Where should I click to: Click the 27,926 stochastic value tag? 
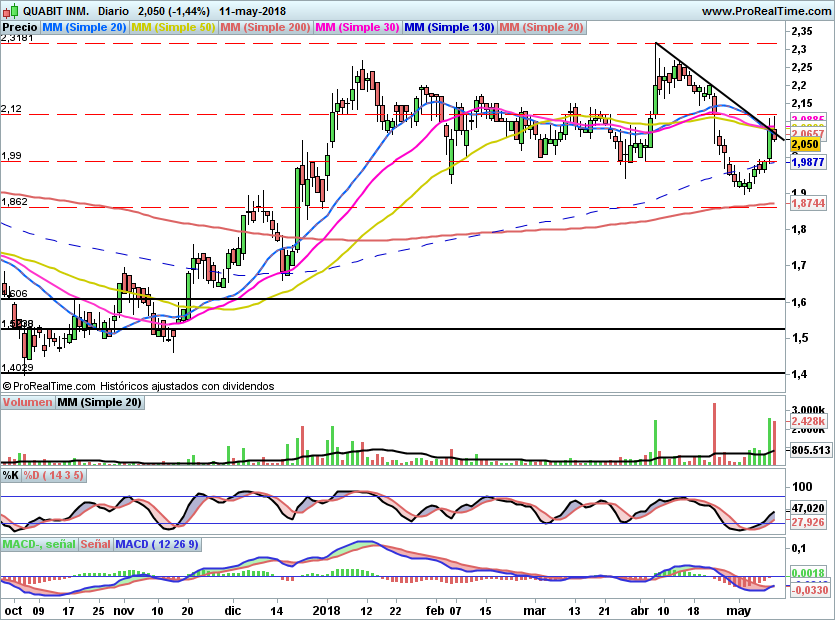click(x=808, y=522)
